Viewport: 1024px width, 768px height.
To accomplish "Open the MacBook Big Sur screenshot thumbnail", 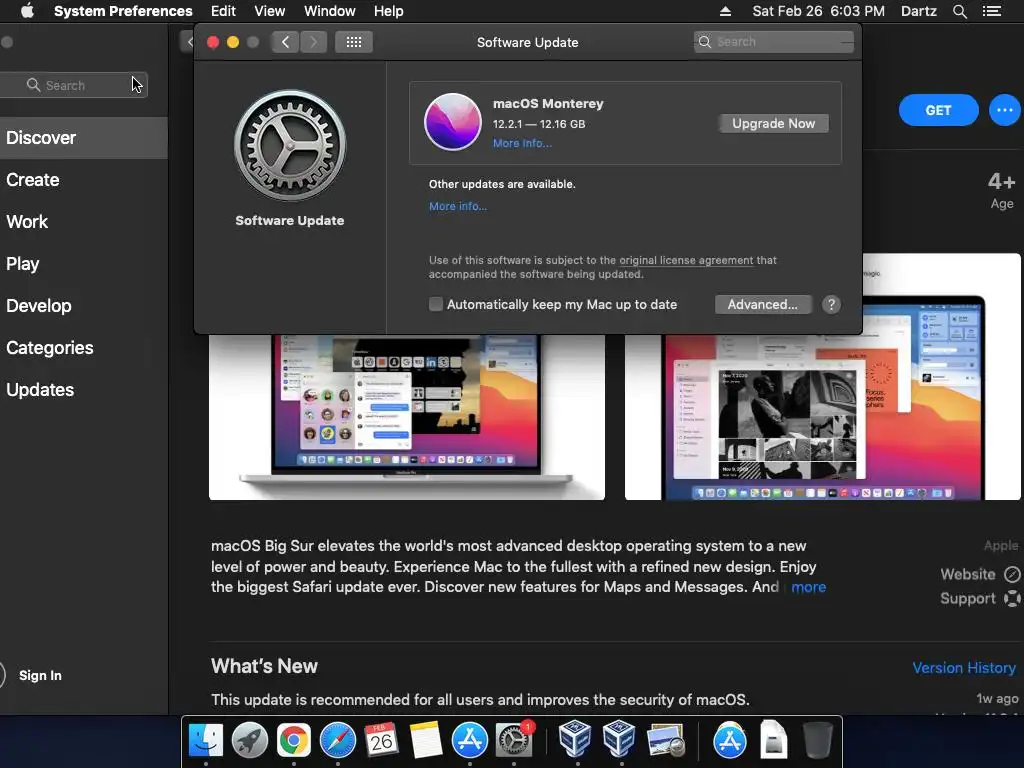I will coord(407,417).
